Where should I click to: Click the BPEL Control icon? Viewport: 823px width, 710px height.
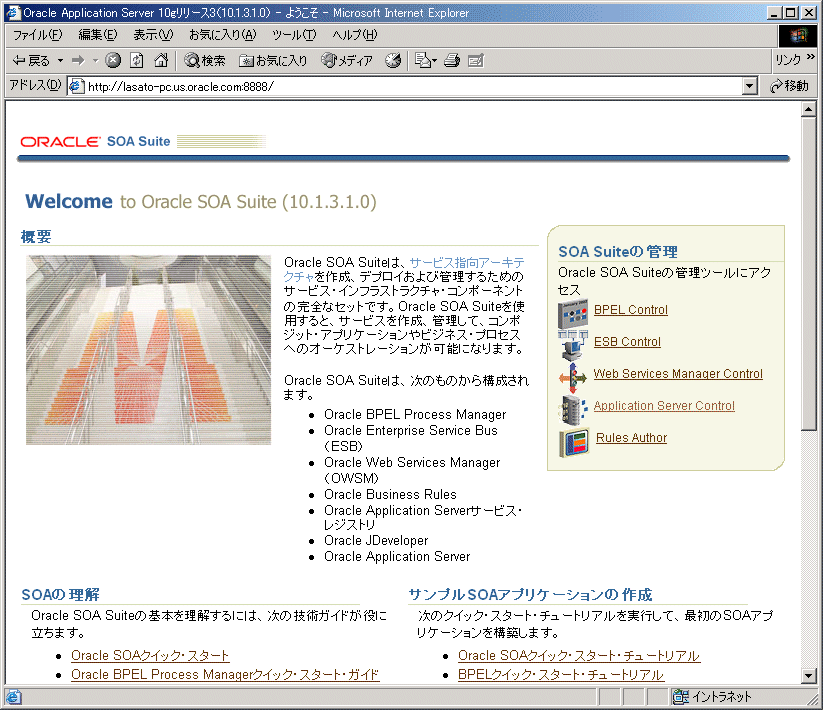click(573, 314)
